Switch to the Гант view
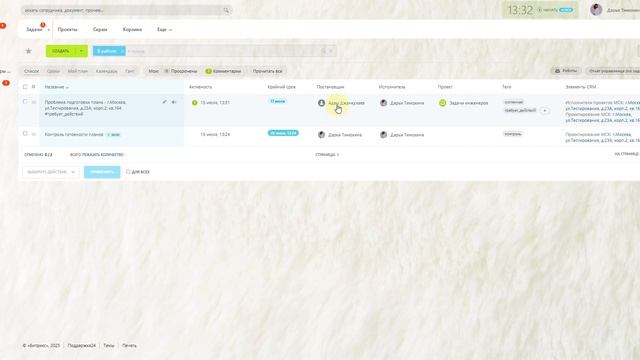The height and width of the screenshot is (360, 640). coord(130,71)
